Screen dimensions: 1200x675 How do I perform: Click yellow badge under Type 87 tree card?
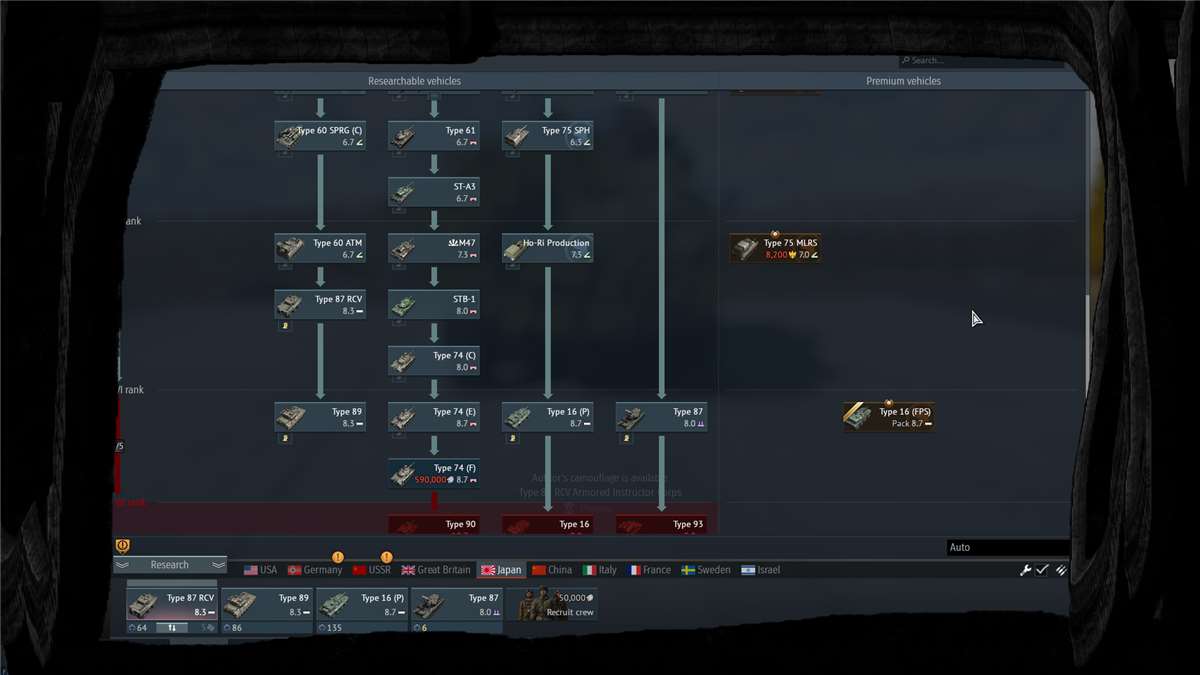(627, 438)
